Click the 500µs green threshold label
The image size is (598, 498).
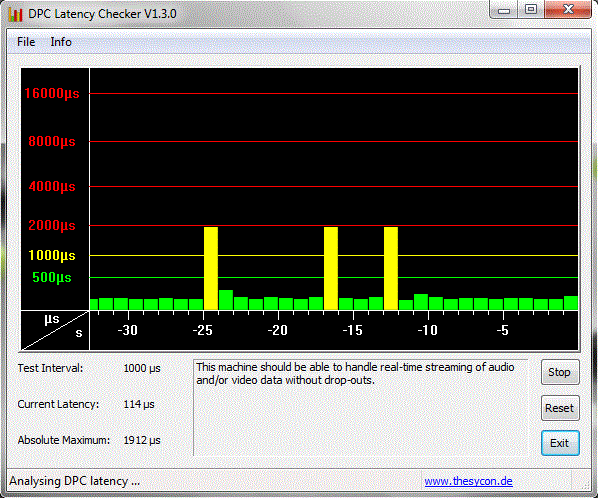(x=52, y=277)
